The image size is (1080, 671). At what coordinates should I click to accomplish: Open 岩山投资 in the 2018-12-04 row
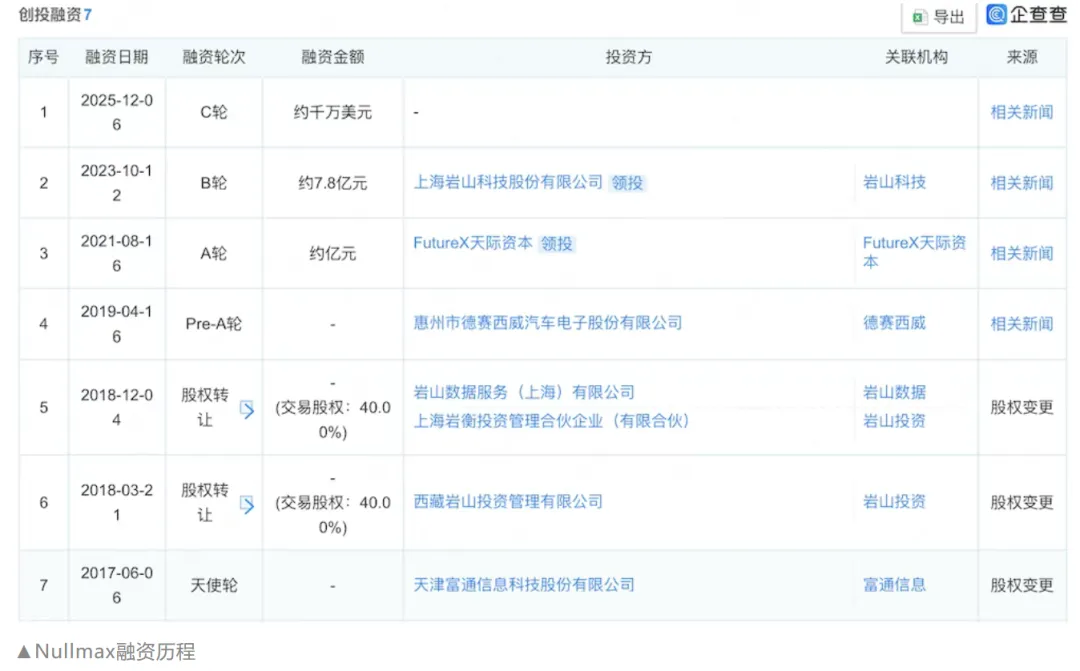894,421
